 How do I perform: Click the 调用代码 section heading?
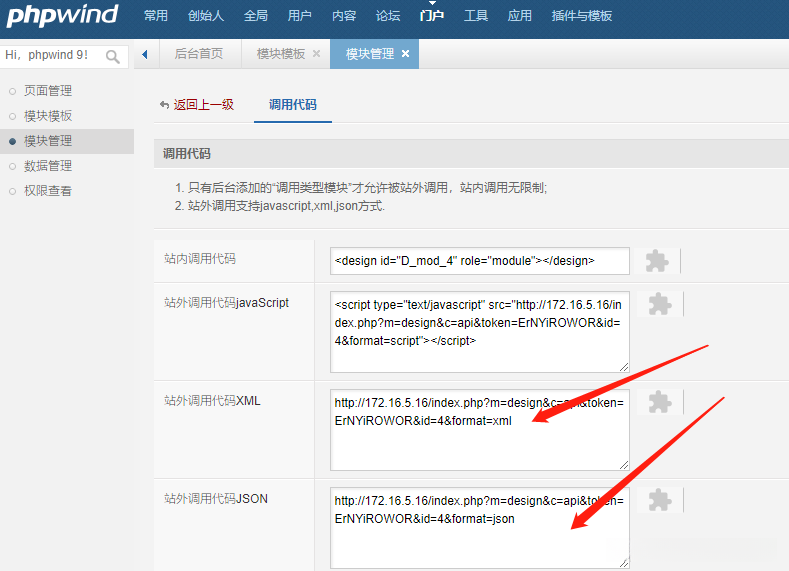[187, 153]
